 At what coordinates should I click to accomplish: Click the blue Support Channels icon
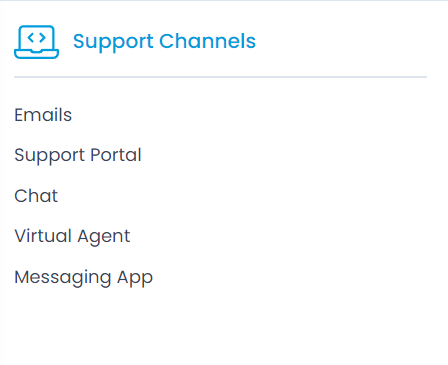tap(36, 42)
